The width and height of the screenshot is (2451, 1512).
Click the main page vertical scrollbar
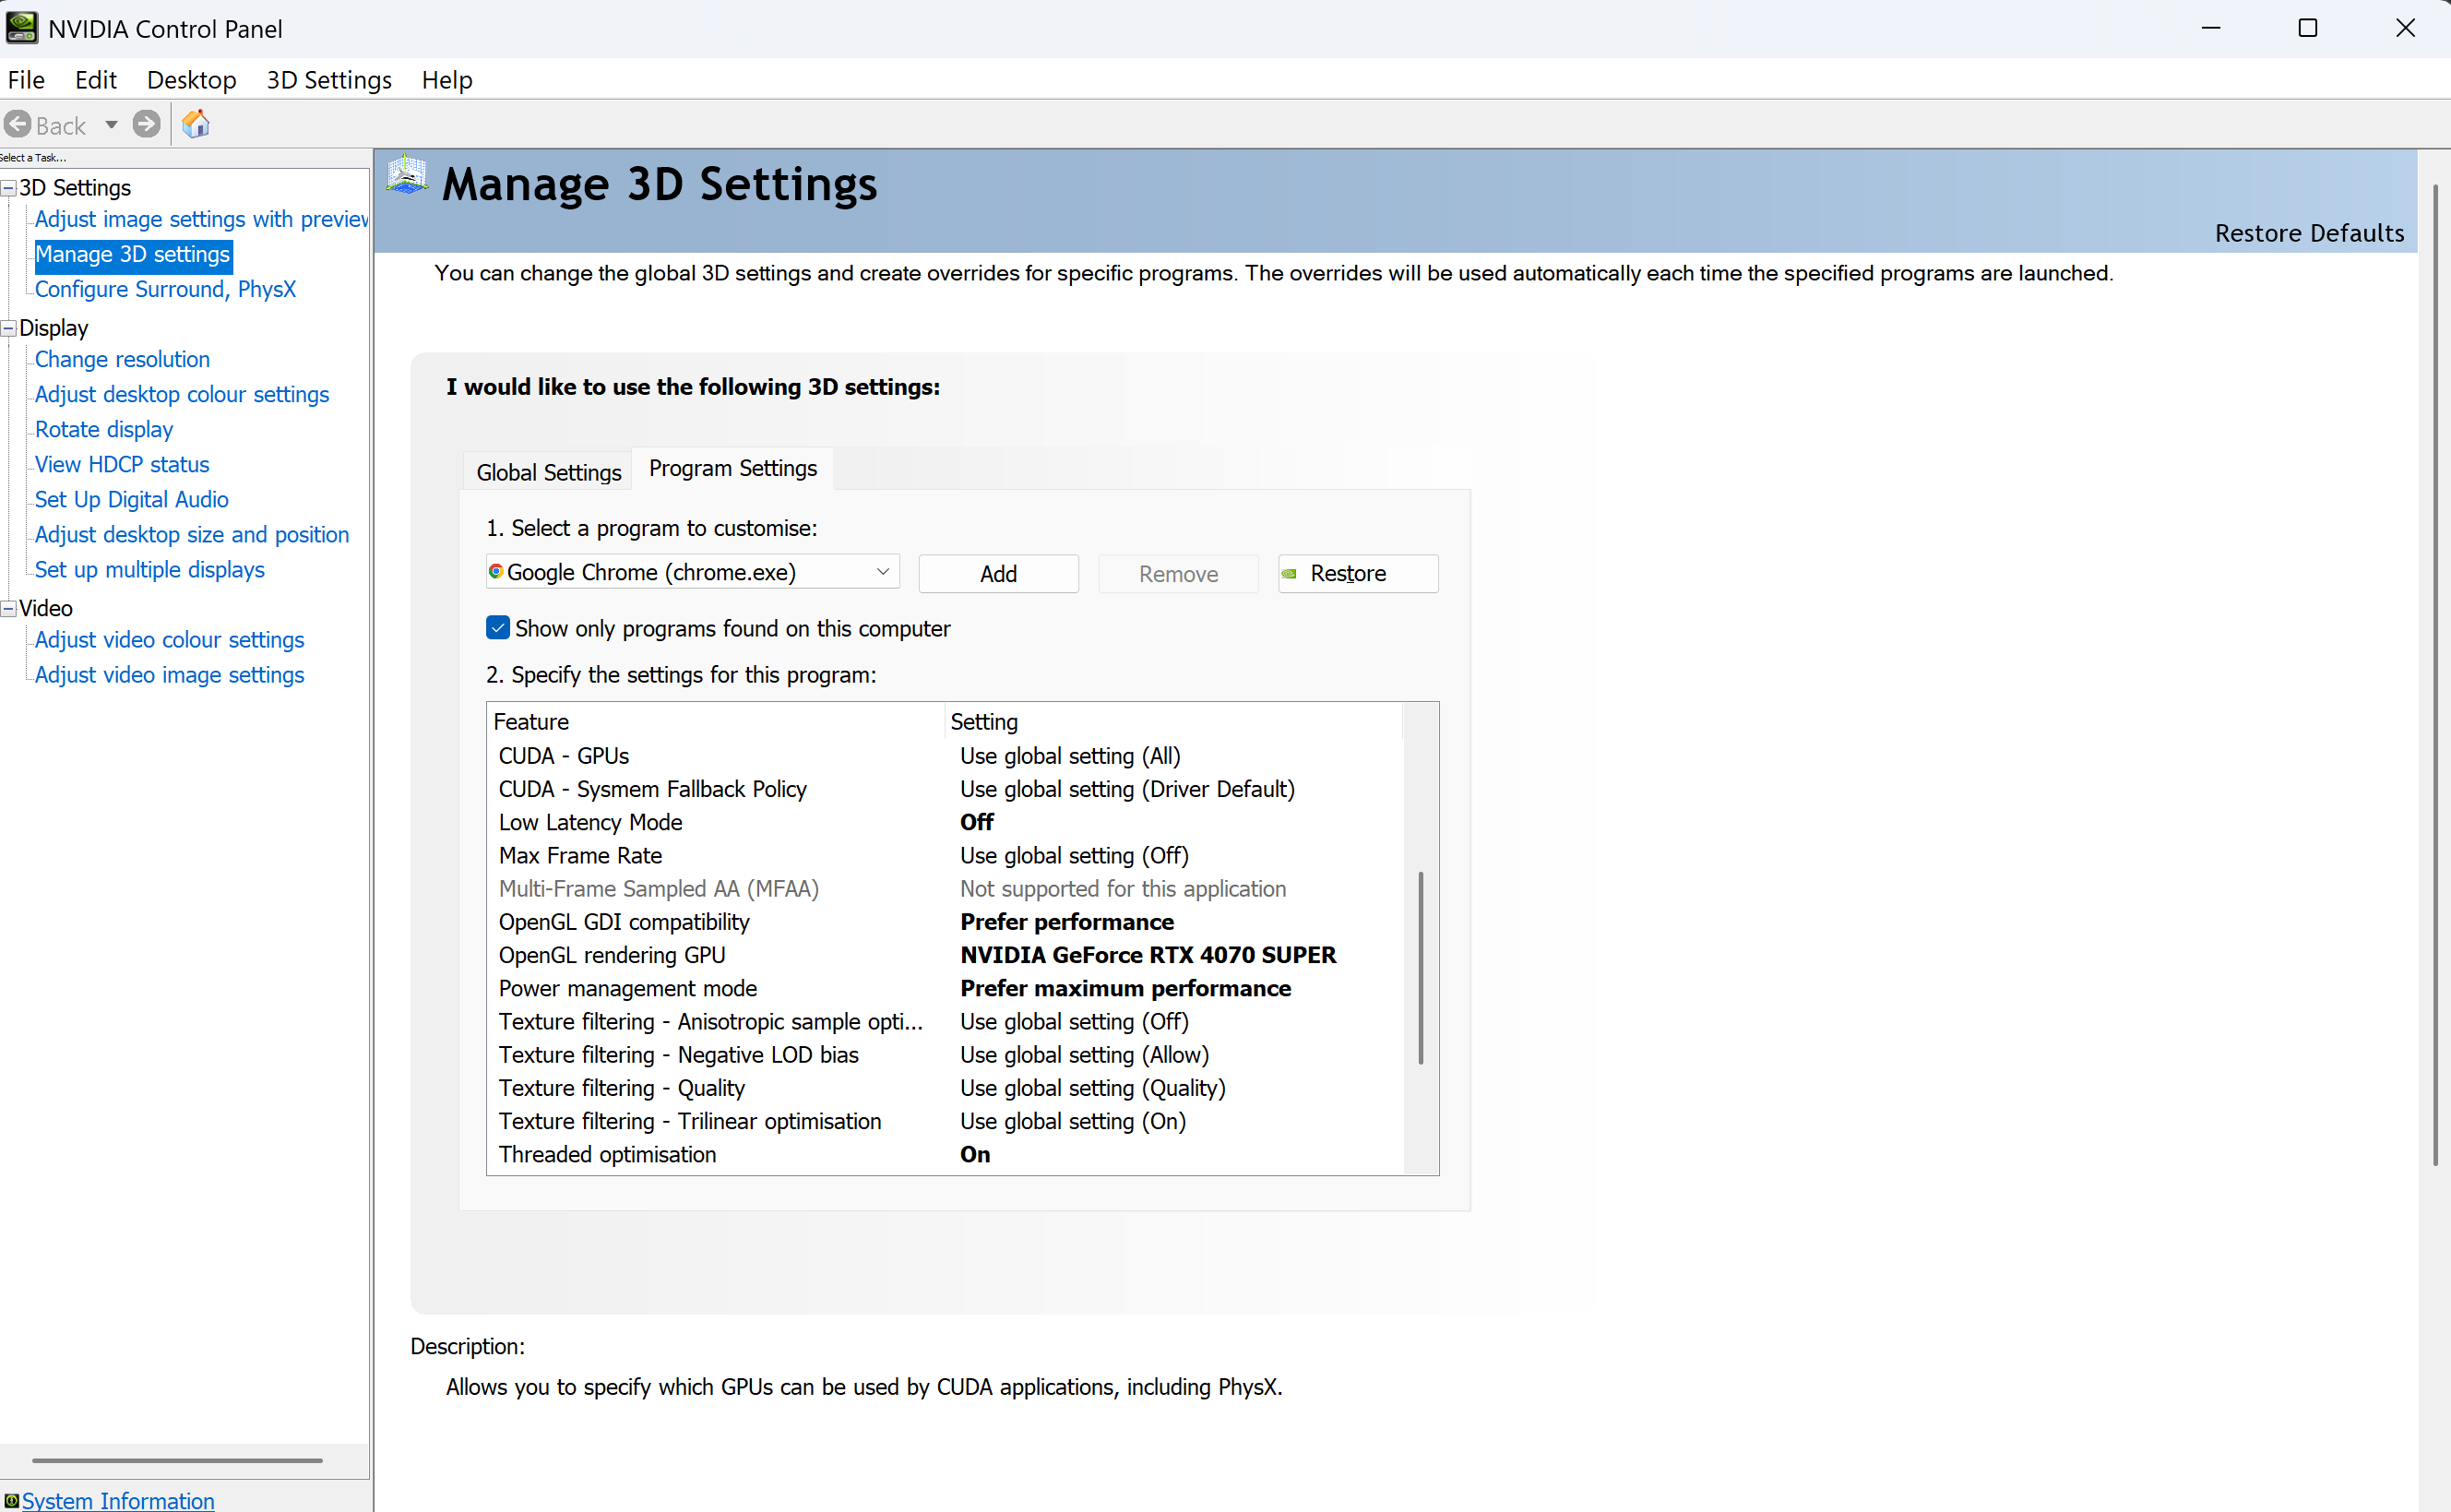[x=2435, y=675]
